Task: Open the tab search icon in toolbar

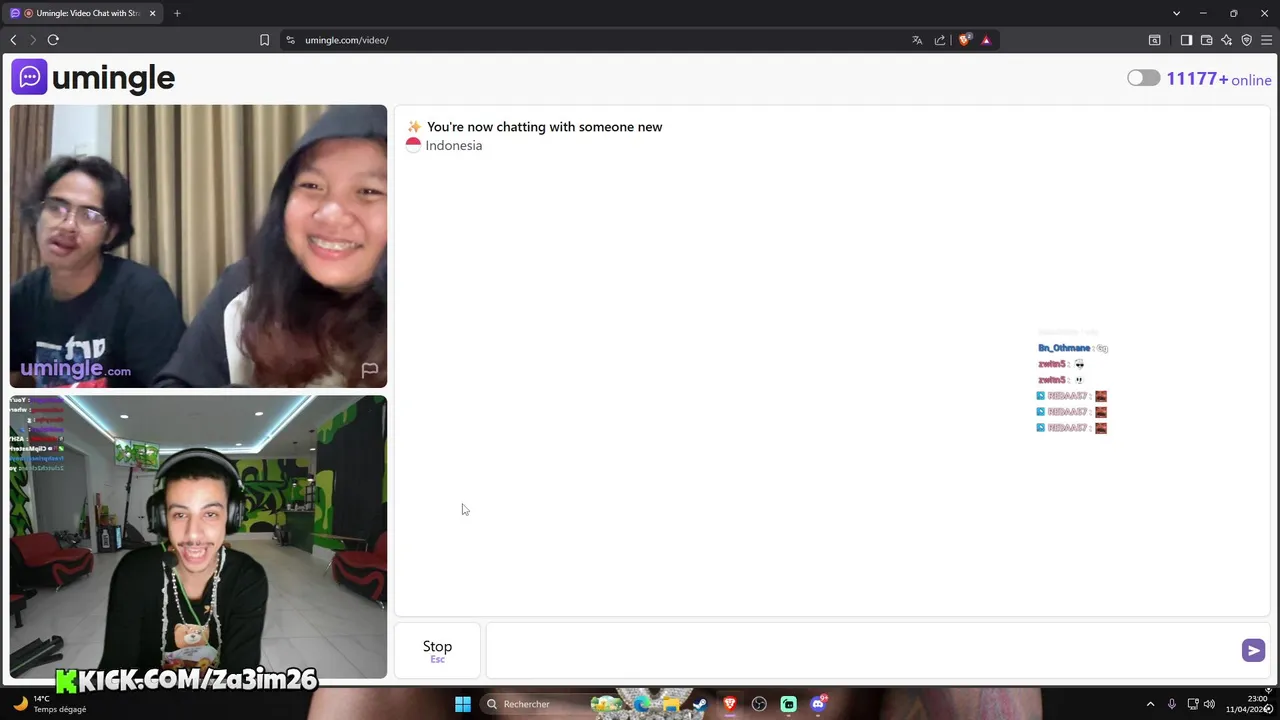Action: coord(1154,40)
